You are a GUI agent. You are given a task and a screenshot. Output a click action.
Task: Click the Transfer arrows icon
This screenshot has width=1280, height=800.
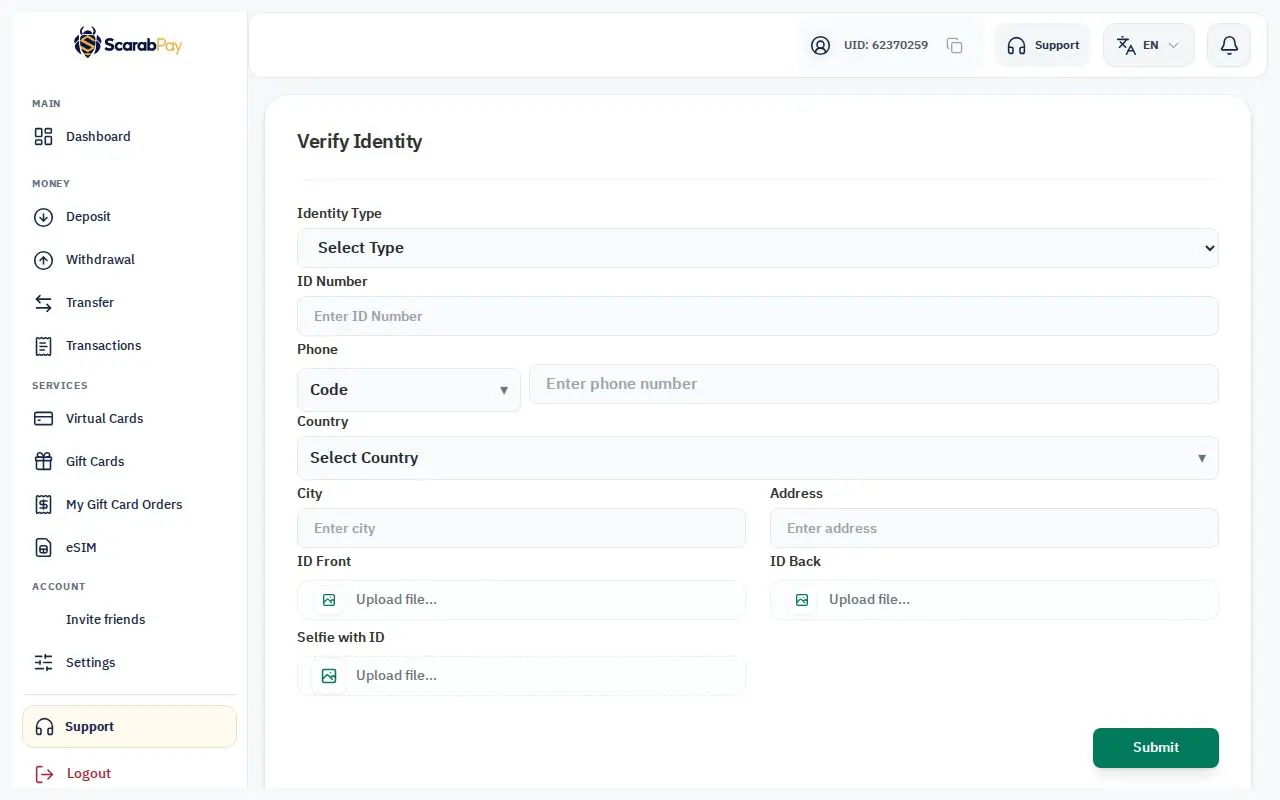coord(43,303)
